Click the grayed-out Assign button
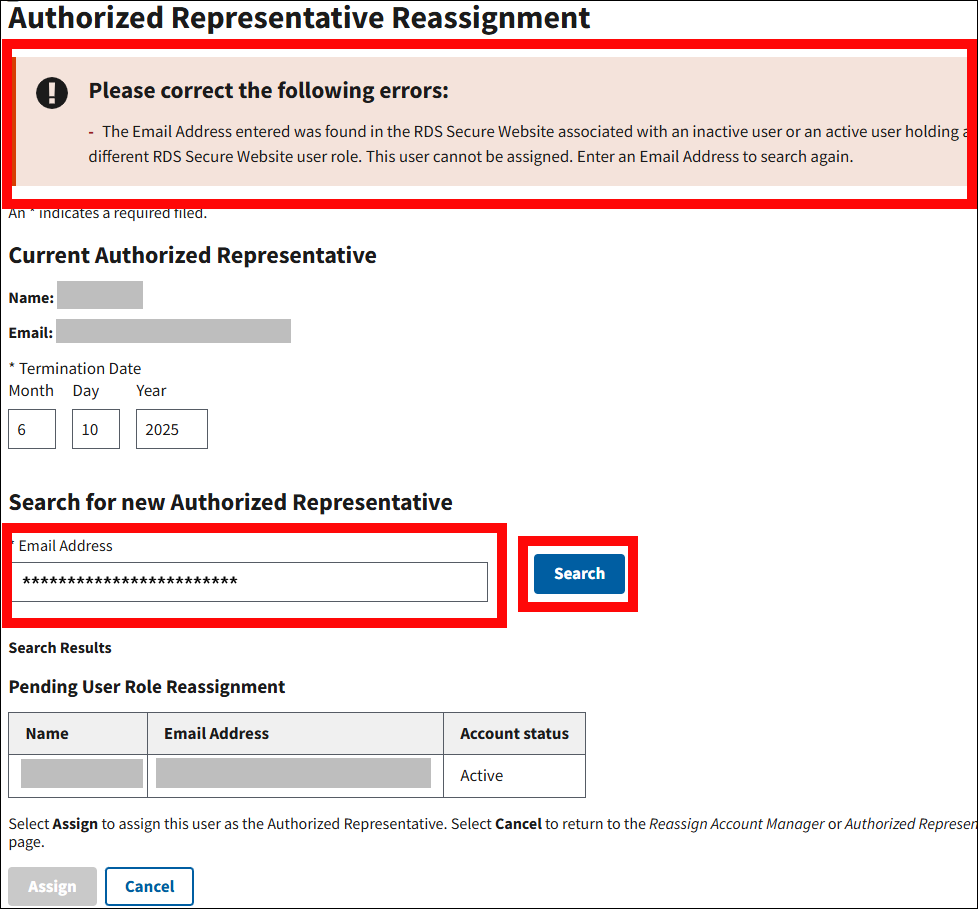The image size is (978, 909). coord(52,886)
